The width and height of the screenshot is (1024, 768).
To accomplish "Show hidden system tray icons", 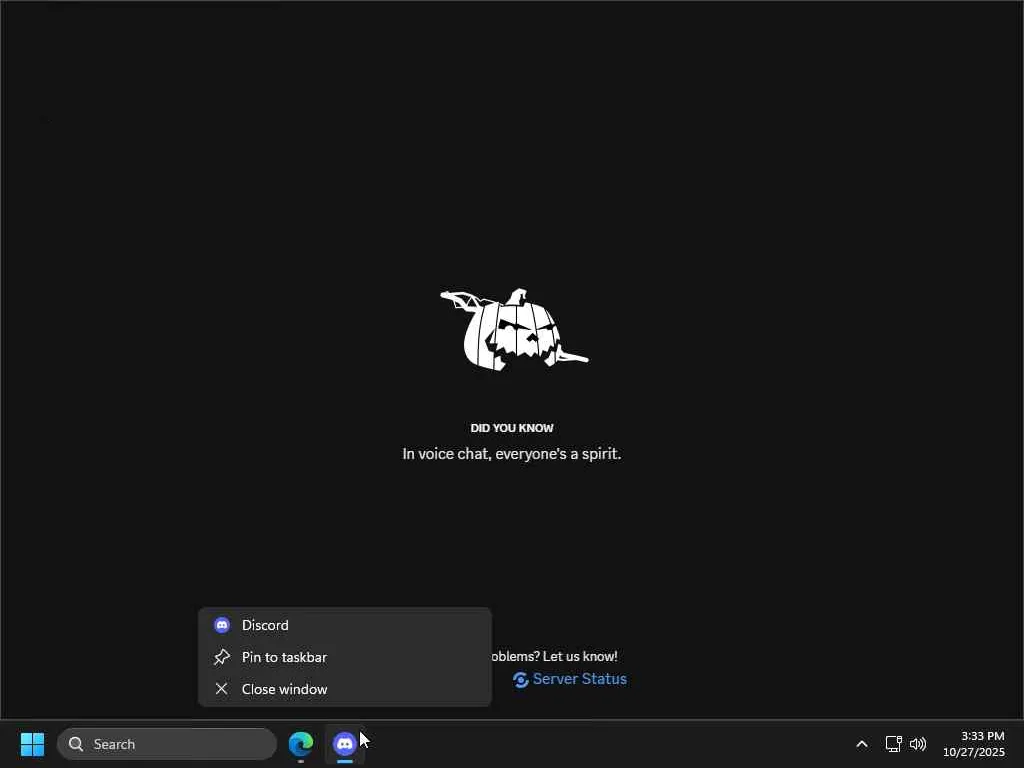I will 862,744.
